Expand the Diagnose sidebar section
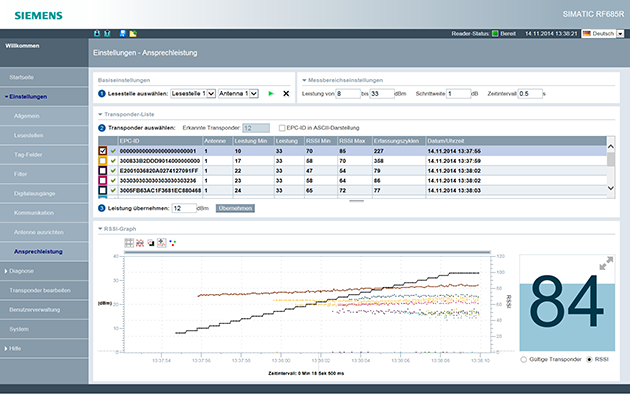This screenshot has width=630, height=394. click(21, 271)
